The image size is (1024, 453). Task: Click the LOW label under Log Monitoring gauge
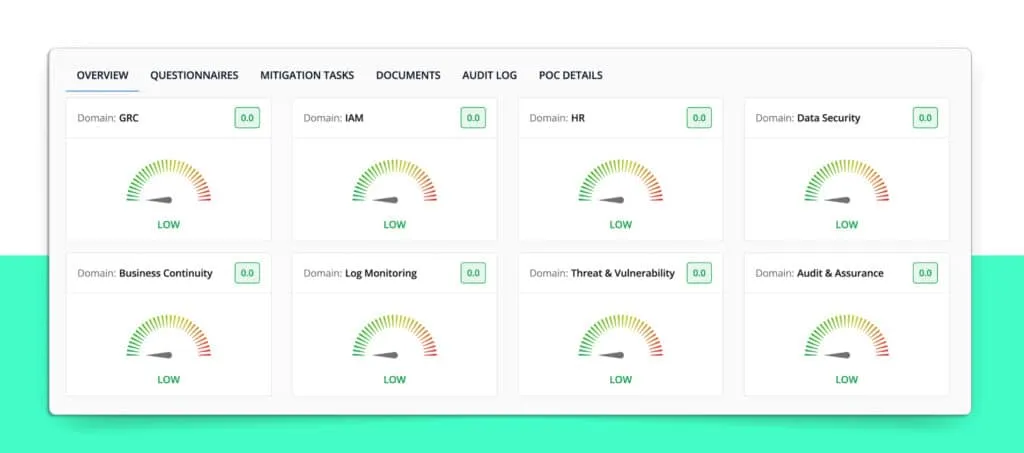[394, 379]
